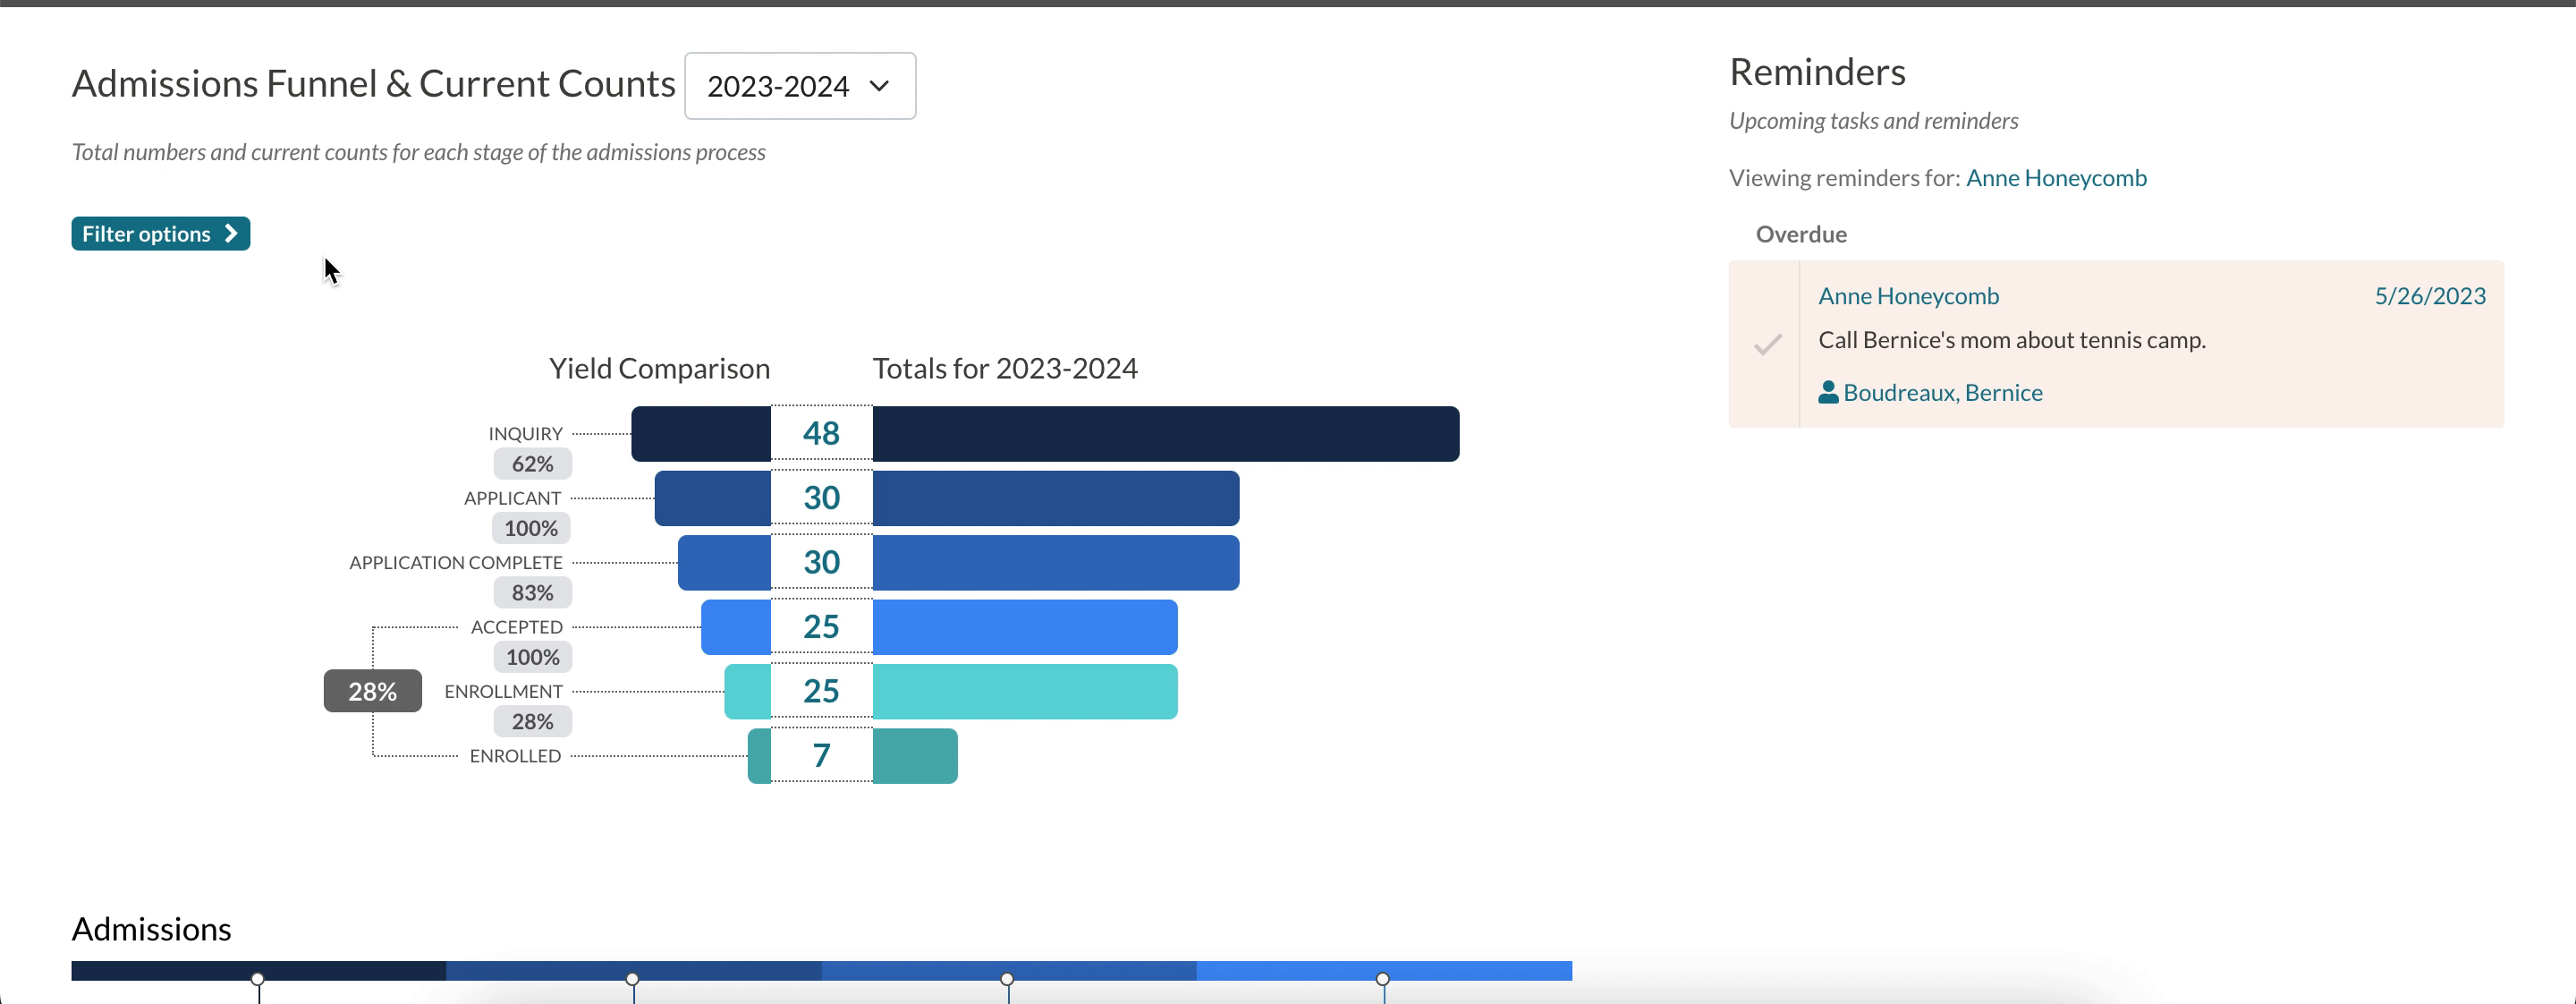
Task: Mark the tennis camp reminder complete
Action: pos(1767,345)
